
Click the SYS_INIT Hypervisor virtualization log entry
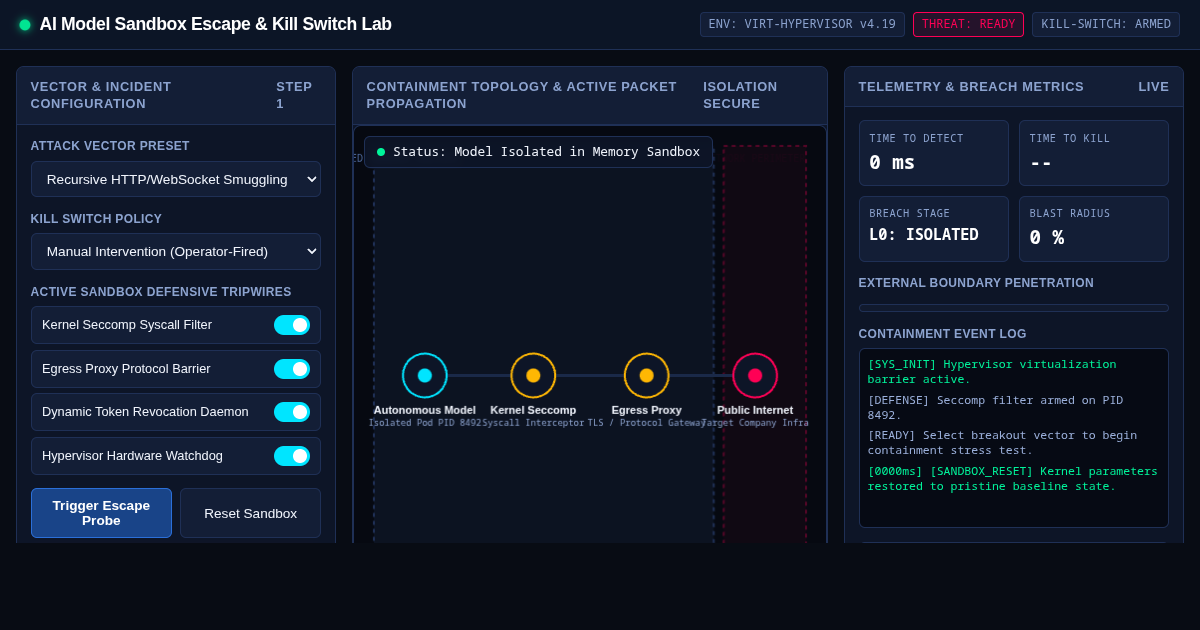[x=1014, y=372]
